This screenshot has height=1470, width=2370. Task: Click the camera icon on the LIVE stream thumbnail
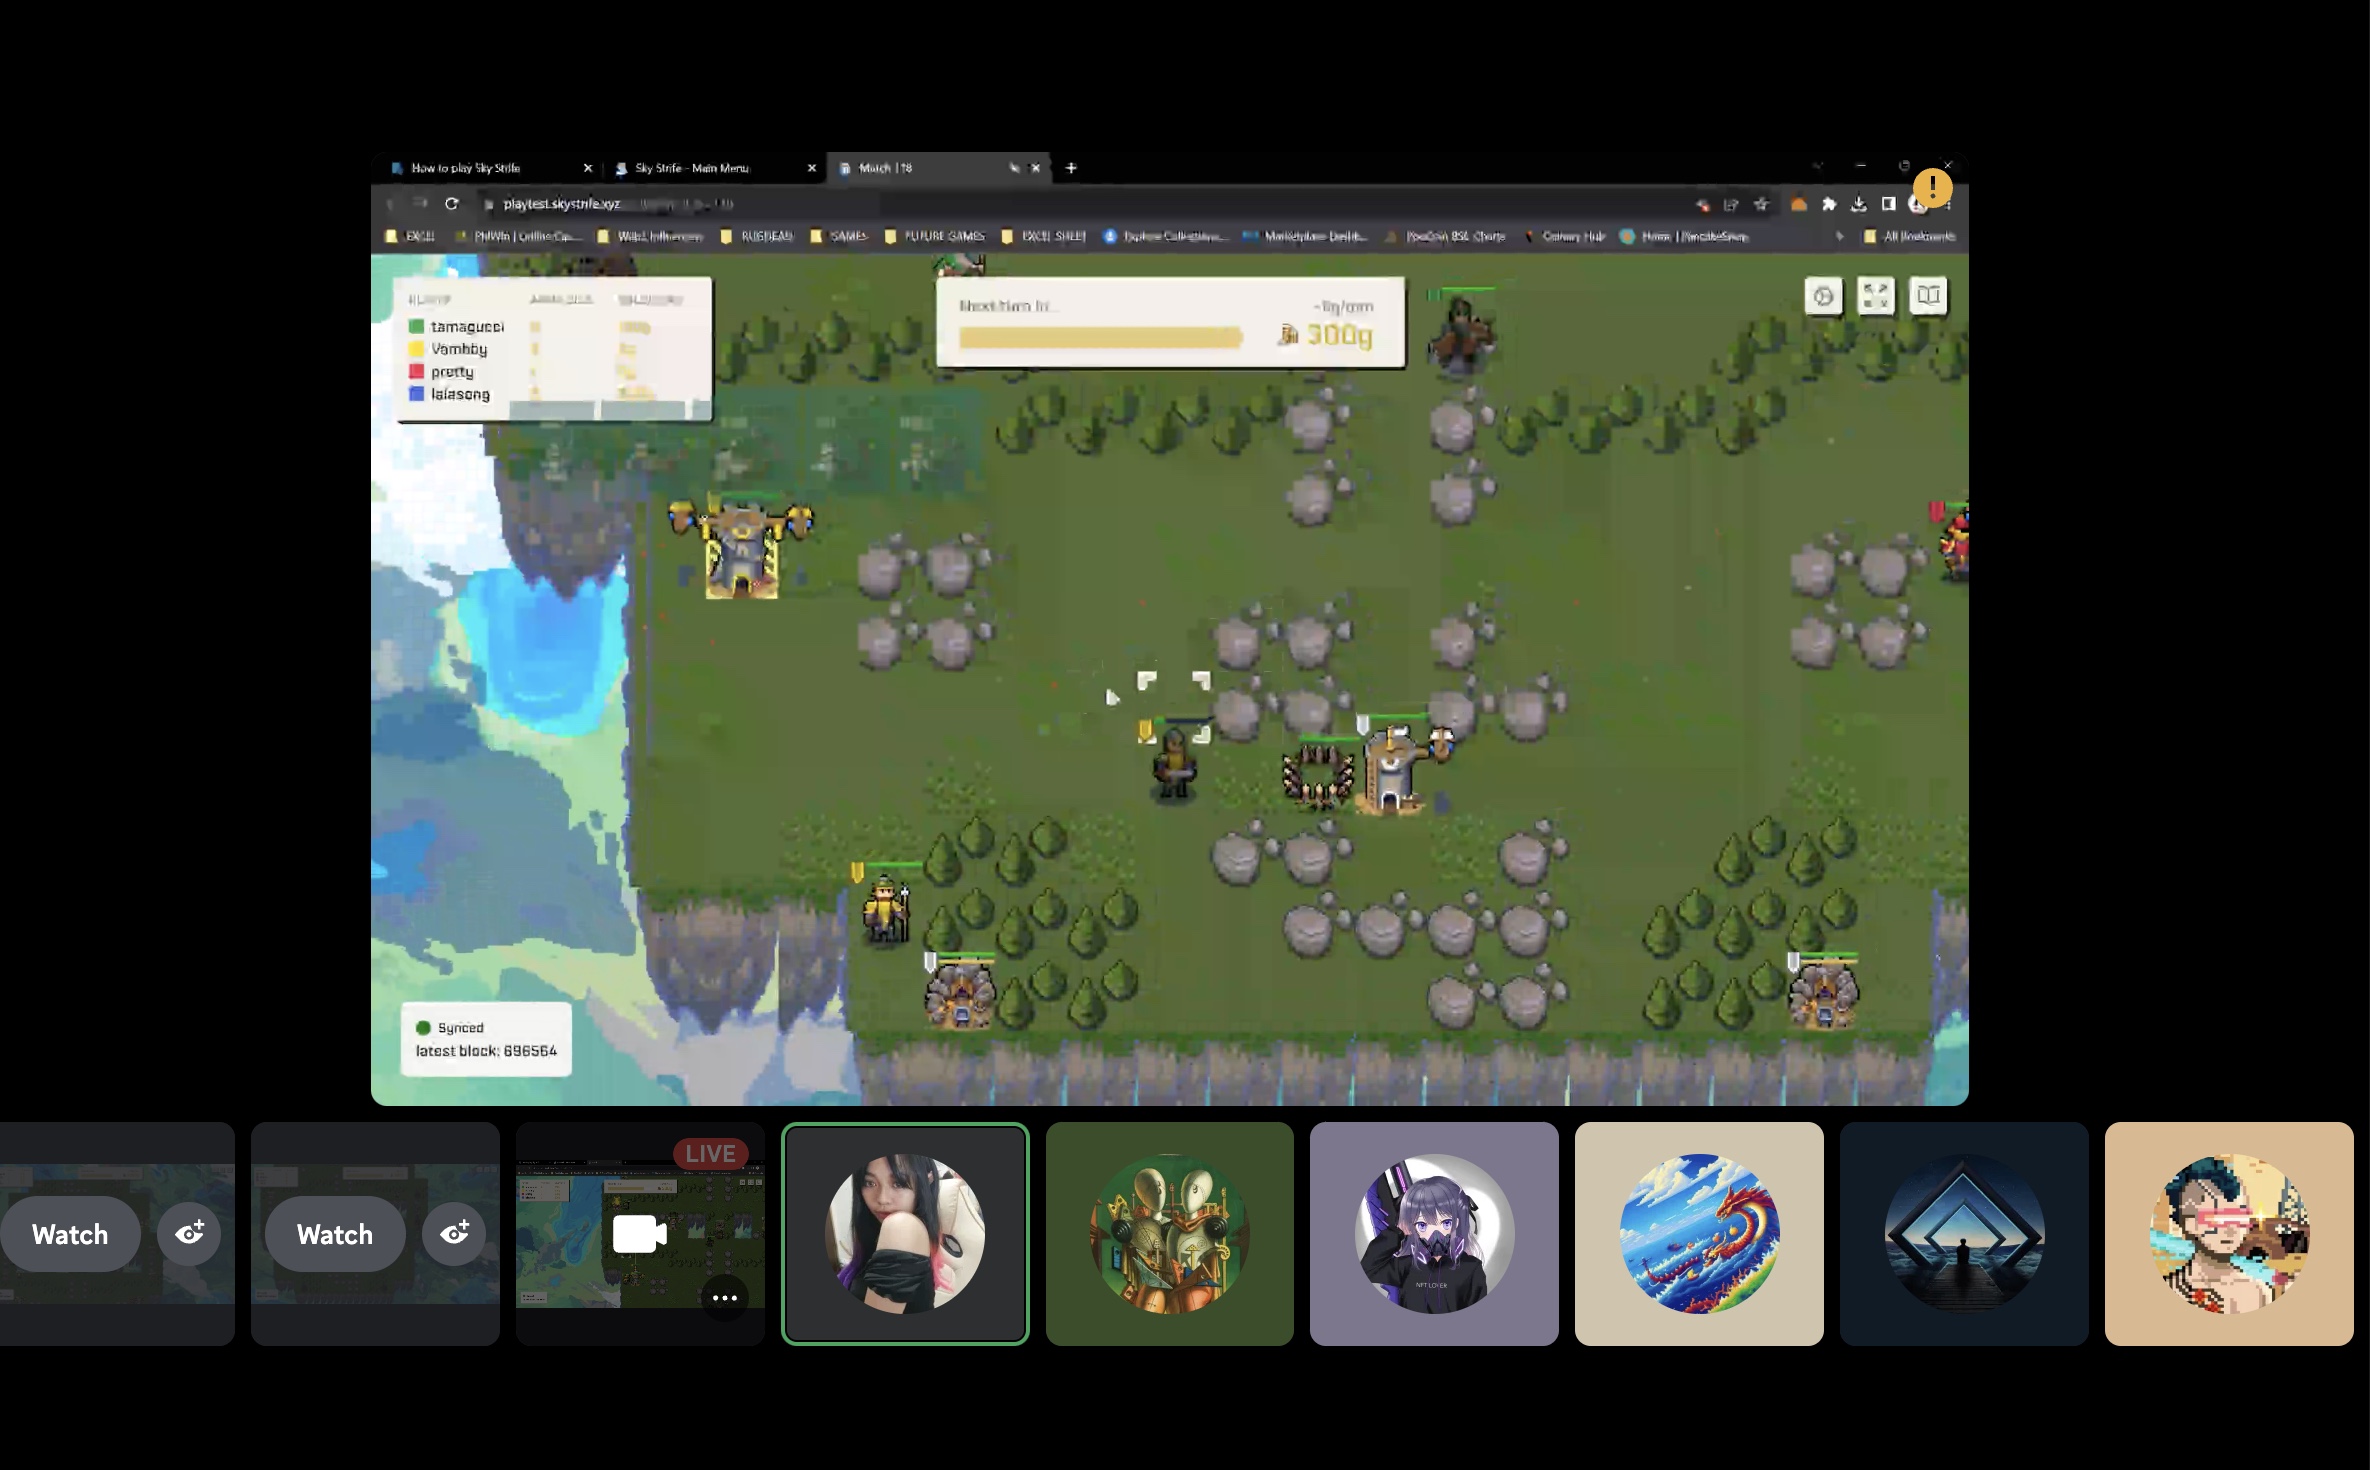pyautogui.click(x=640, y=1234)
